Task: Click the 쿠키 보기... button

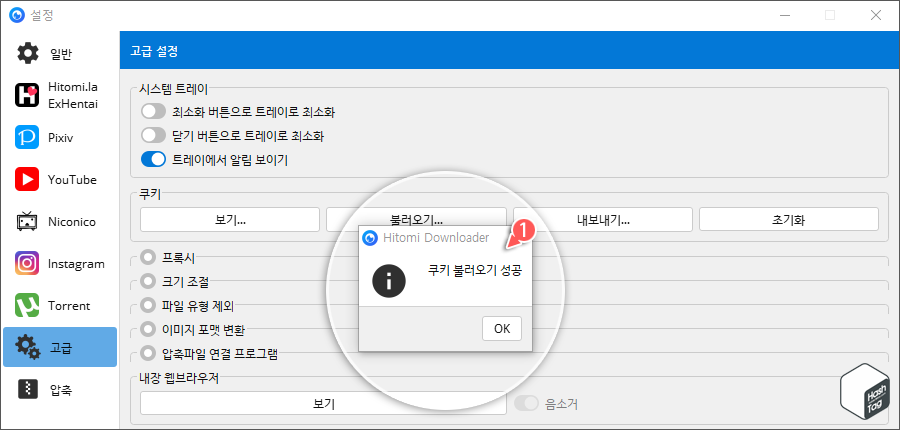Action: pyautogui.click(x=230, y=219)
